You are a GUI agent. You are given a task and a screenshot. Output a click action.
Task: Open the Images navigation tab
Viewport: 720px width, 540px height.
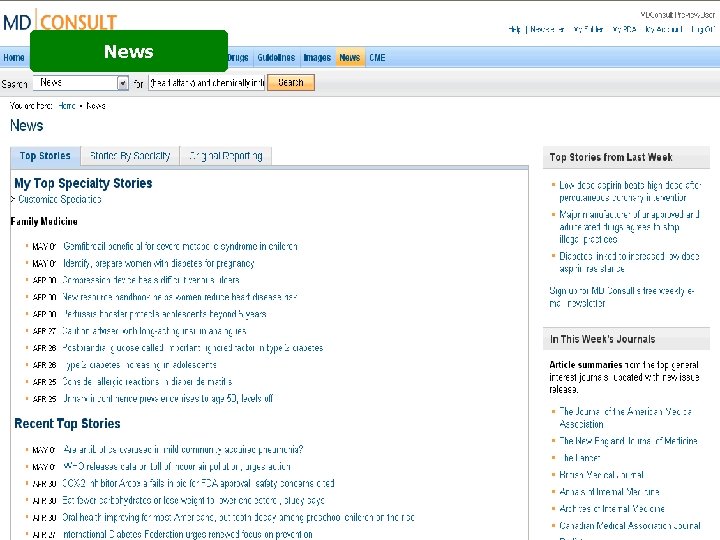[317, 57]
